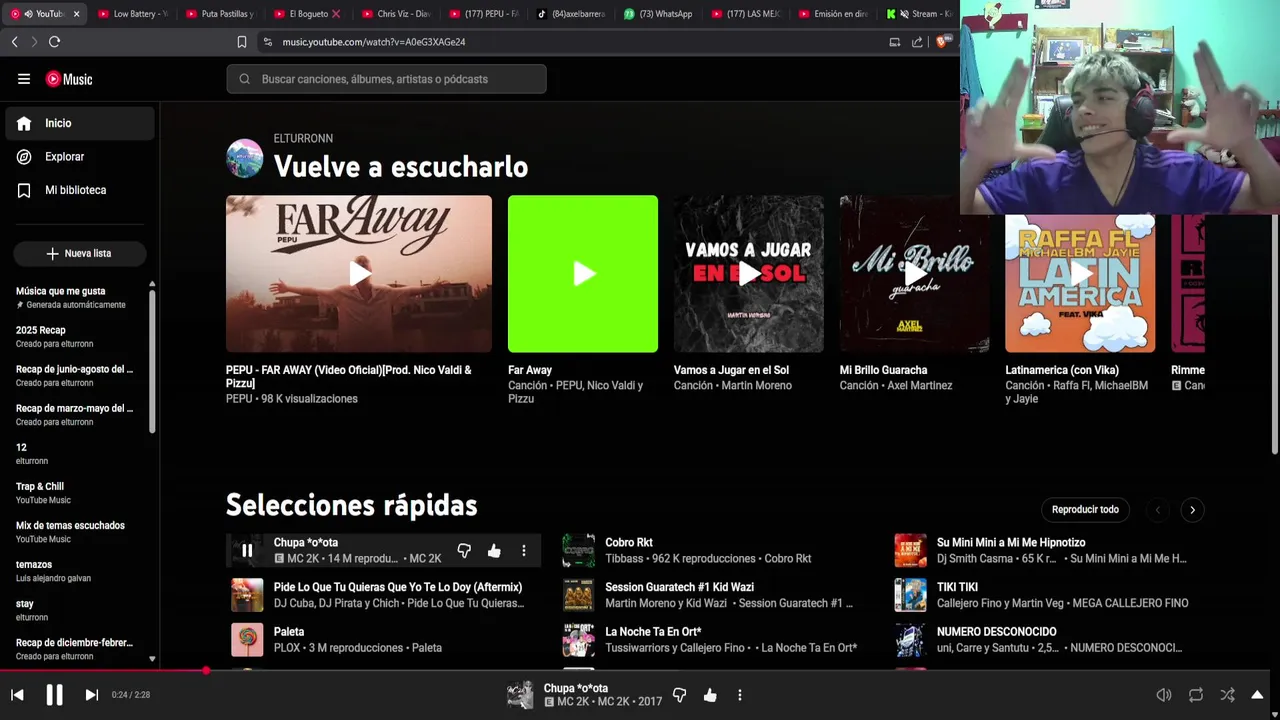Play the Paleta song cover
1280x720 pixels.
(x=247, y=640)
